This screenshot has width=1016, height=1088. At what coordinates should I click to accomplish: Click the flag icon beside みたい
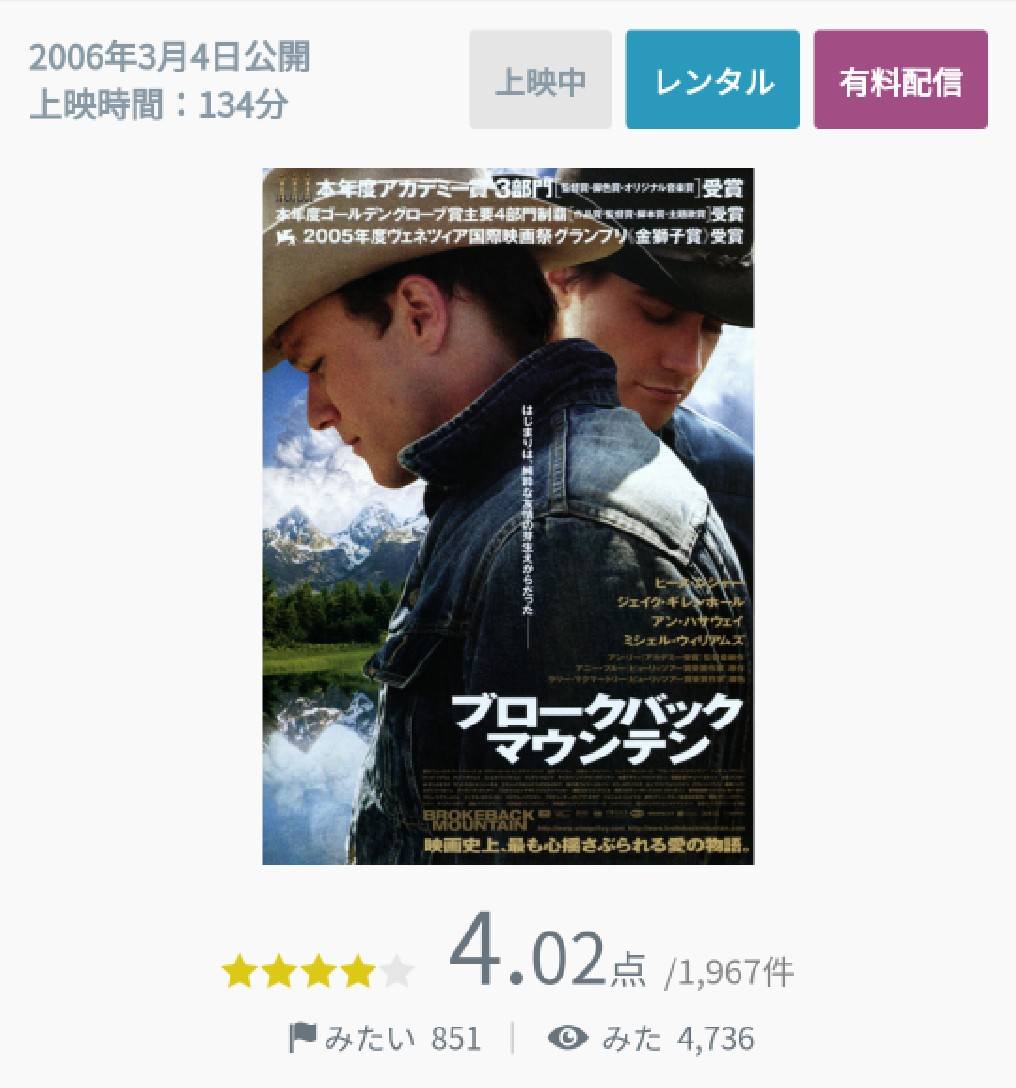click(302, 1038)
